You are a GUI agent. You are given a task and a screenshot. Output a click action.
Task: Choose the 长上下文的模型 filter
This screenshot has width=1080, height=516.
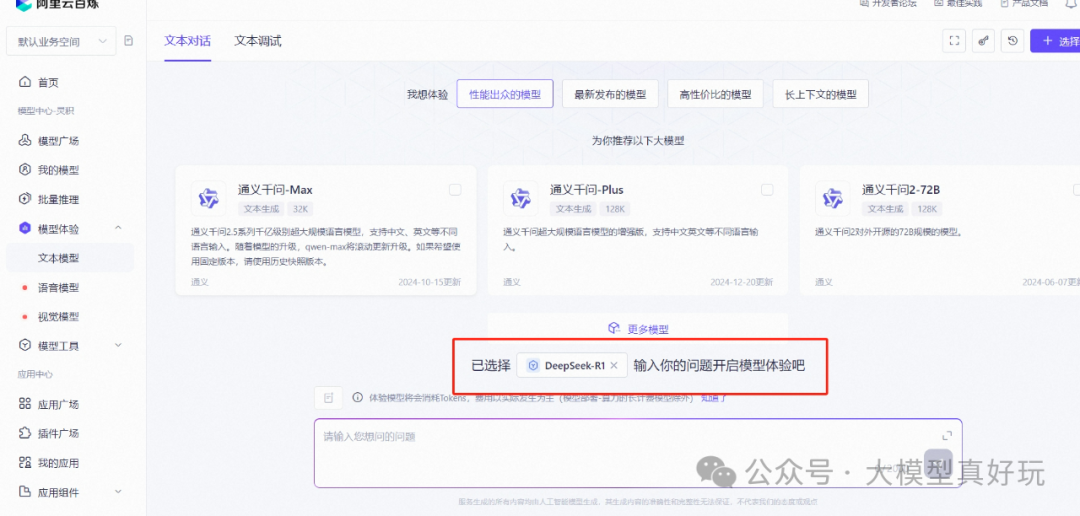coord(820,94)
